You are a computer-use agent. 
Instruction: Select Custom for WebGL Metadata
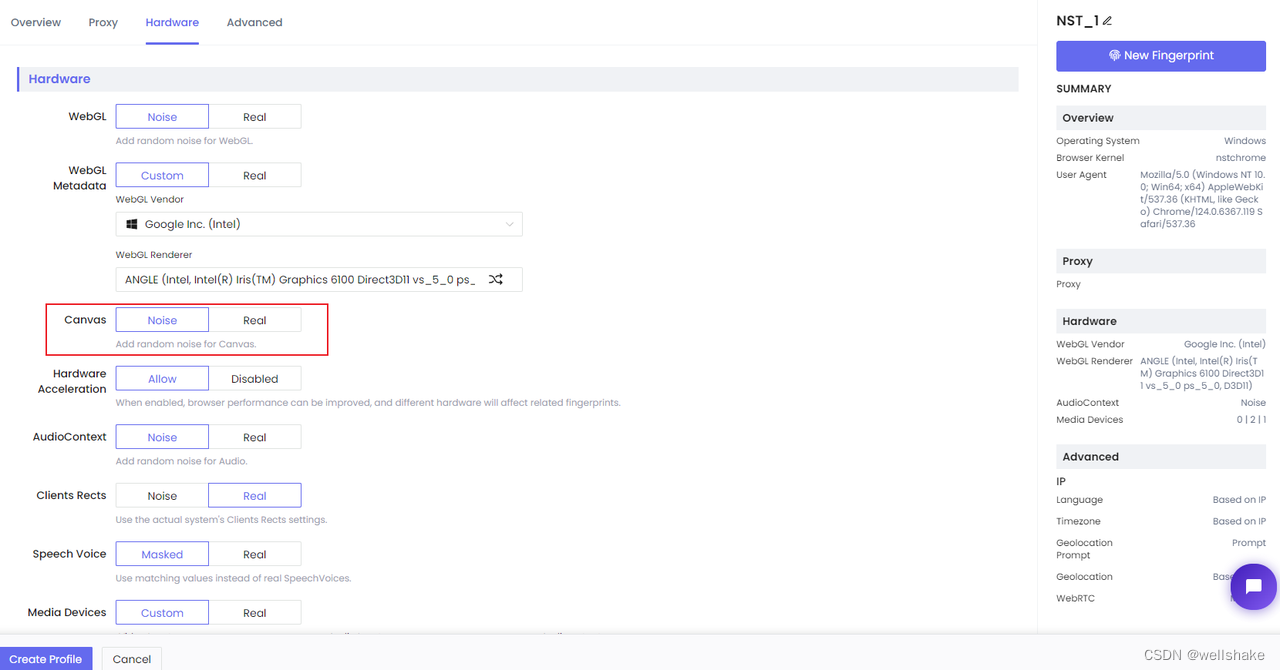(x=162, y=175)
